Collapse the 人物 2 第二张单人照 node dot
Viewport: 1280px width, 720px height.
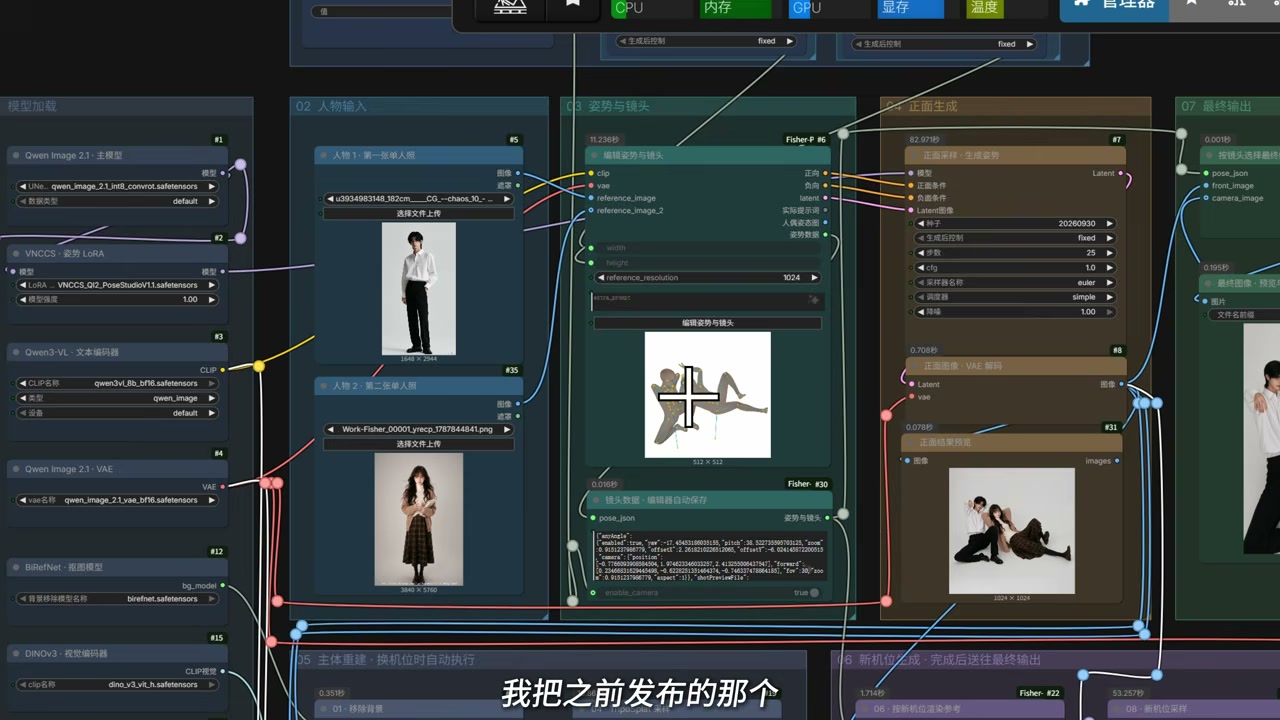click(x=324, y=386)
